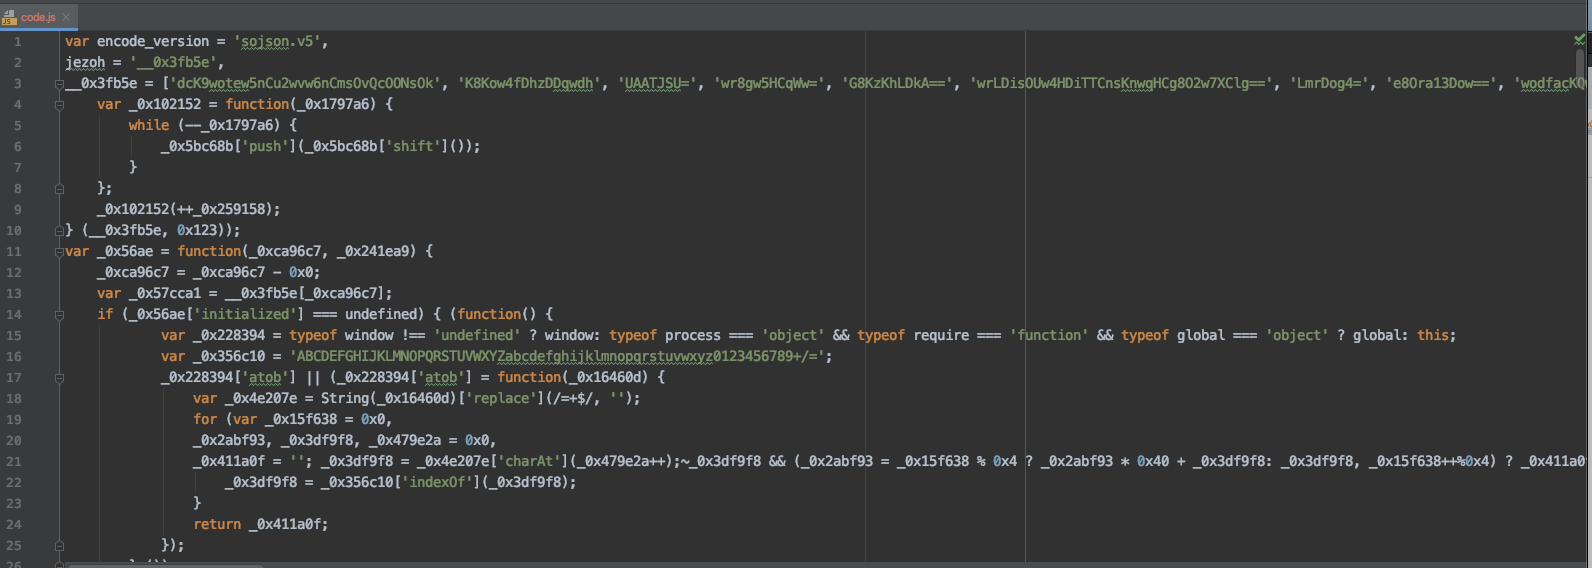Click the 'sojson.v5' string literal

coord(277,41)
